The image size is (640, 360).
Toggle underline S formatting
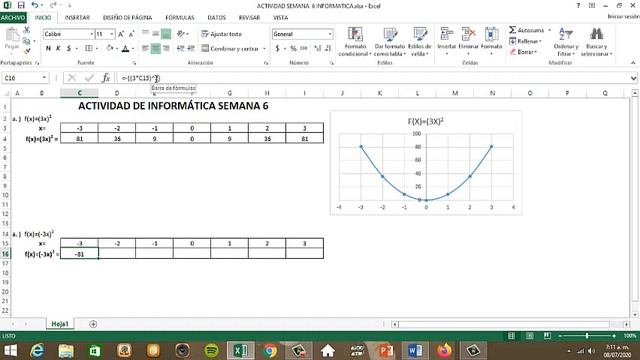pos(69,49)
